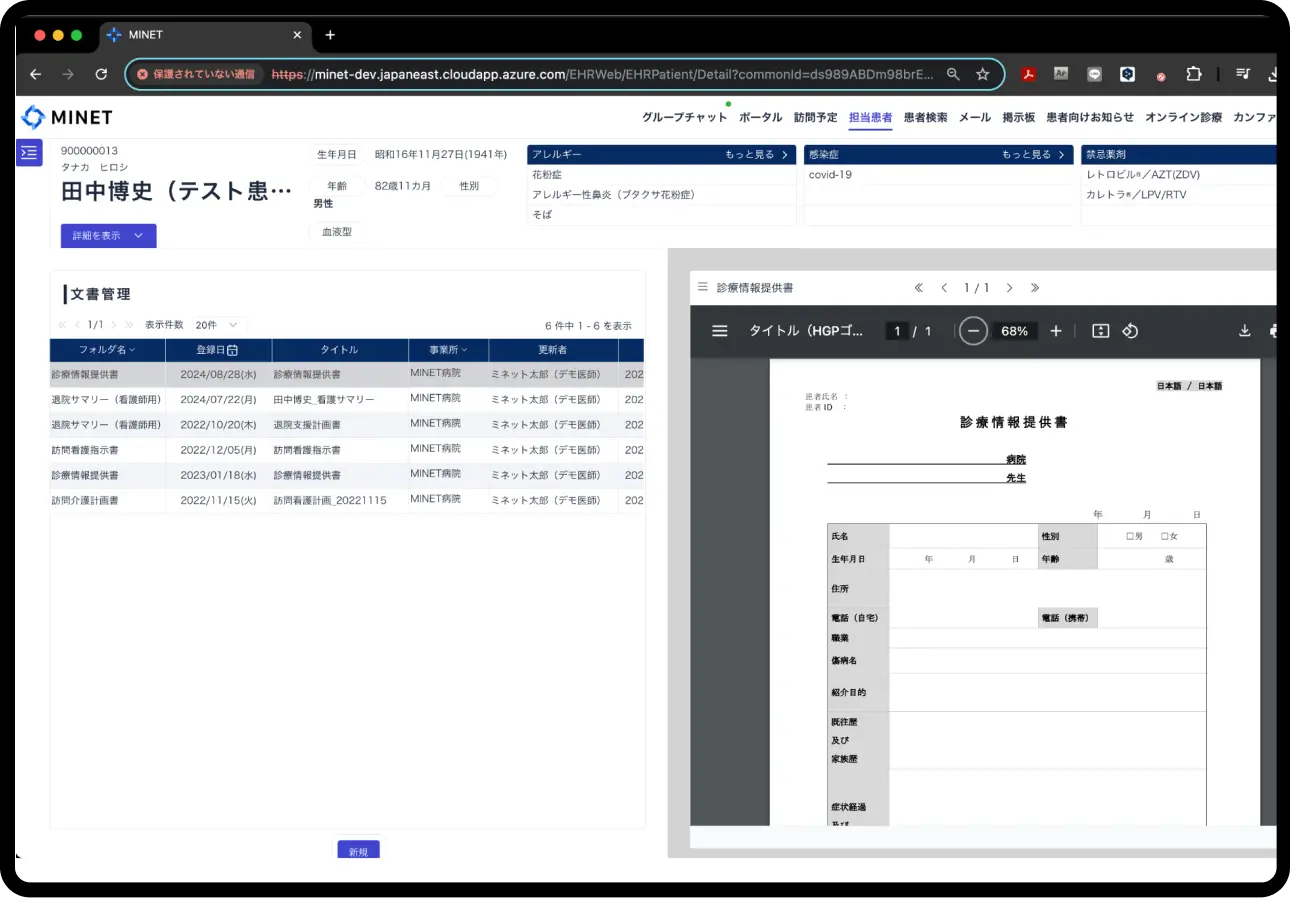Reload the page with refresh icon

[x=101, y=74]
